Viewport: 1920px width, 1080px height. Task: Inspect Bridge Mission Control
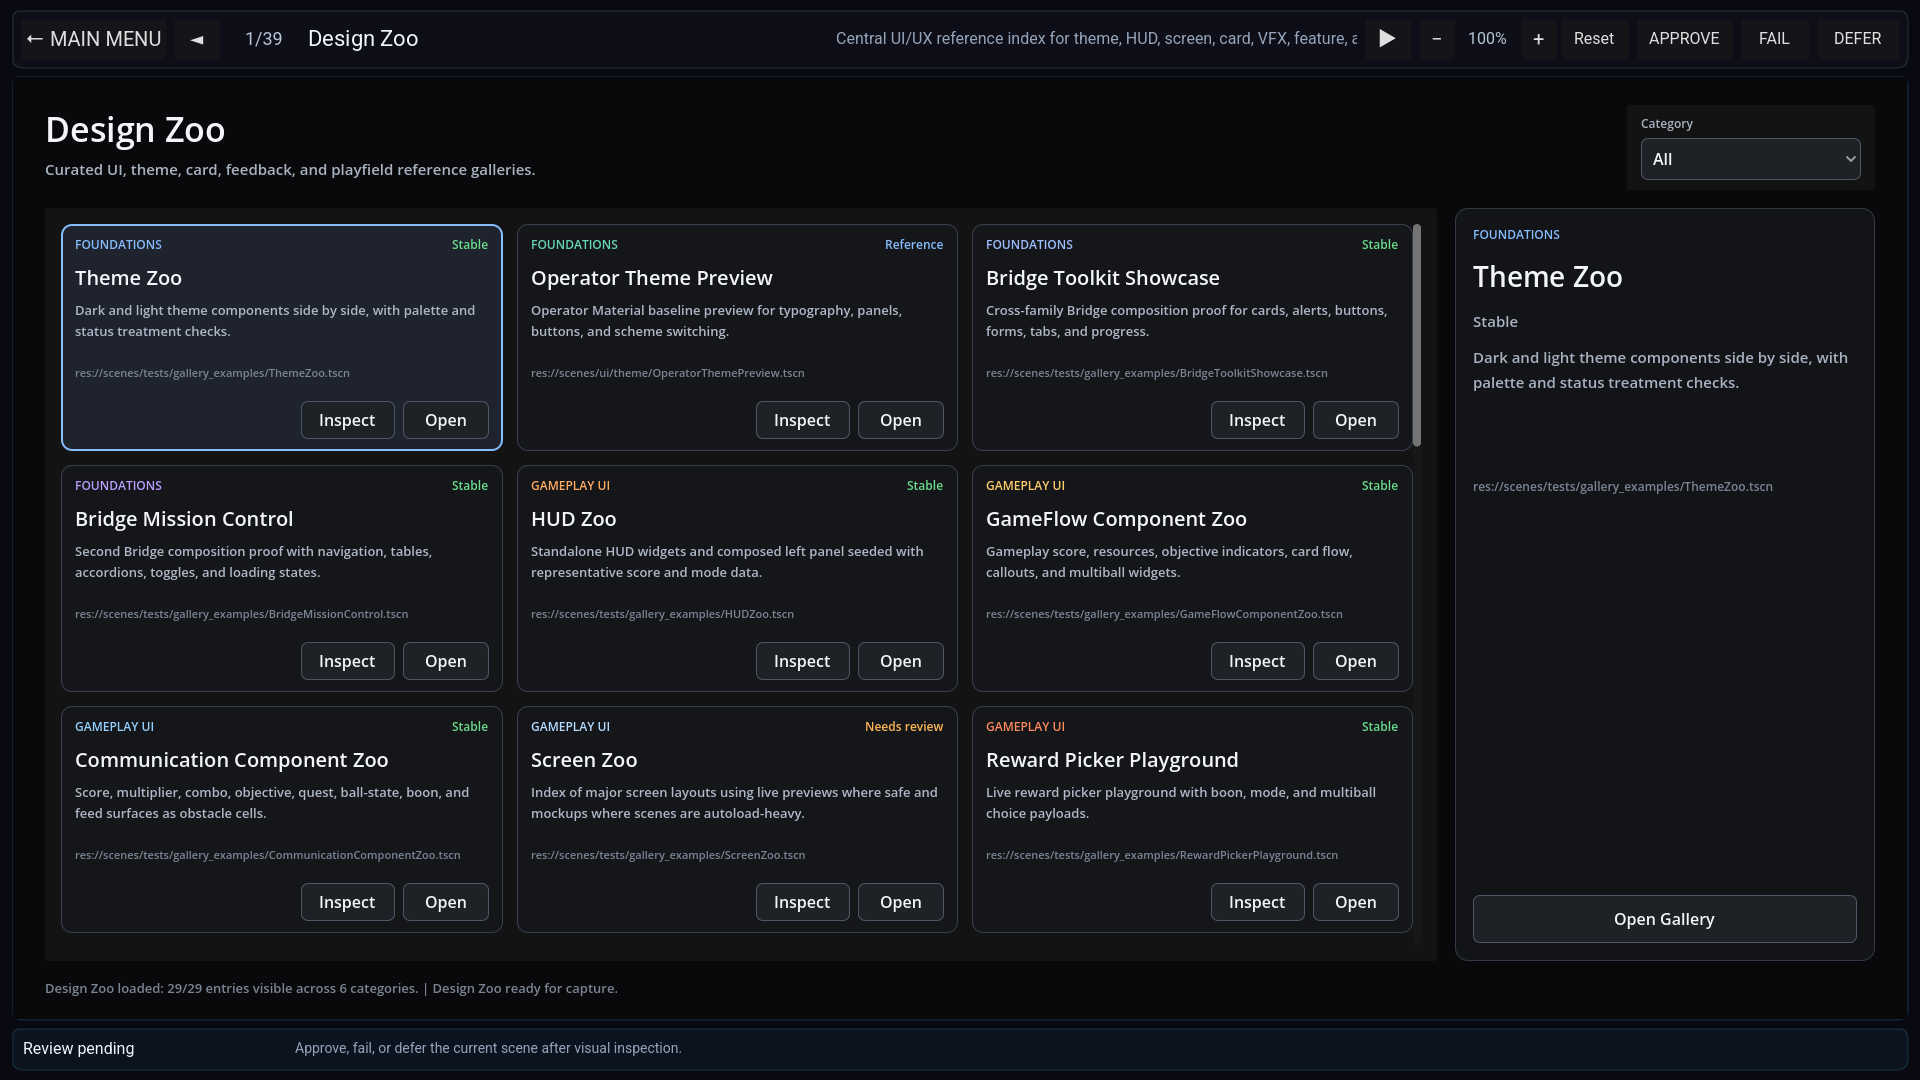[x=347, y=661]
